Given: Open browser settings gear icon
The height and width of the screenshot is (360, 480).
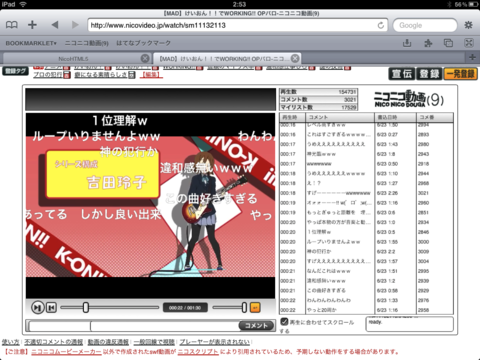Looking at the screenshot, I should [468, 25].
